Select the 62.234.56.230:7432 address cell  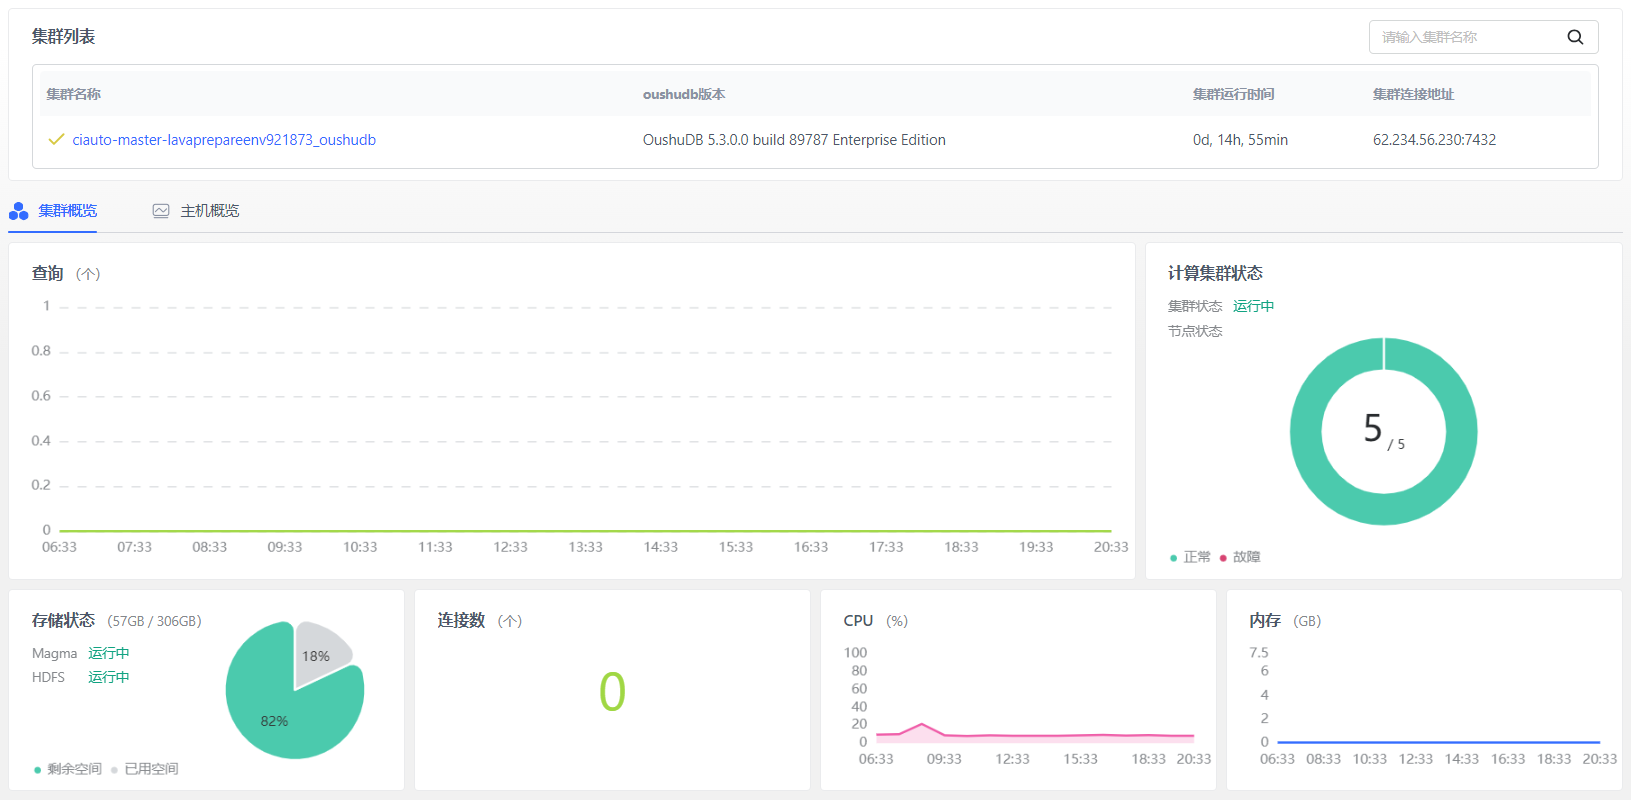click(1434, 140)
